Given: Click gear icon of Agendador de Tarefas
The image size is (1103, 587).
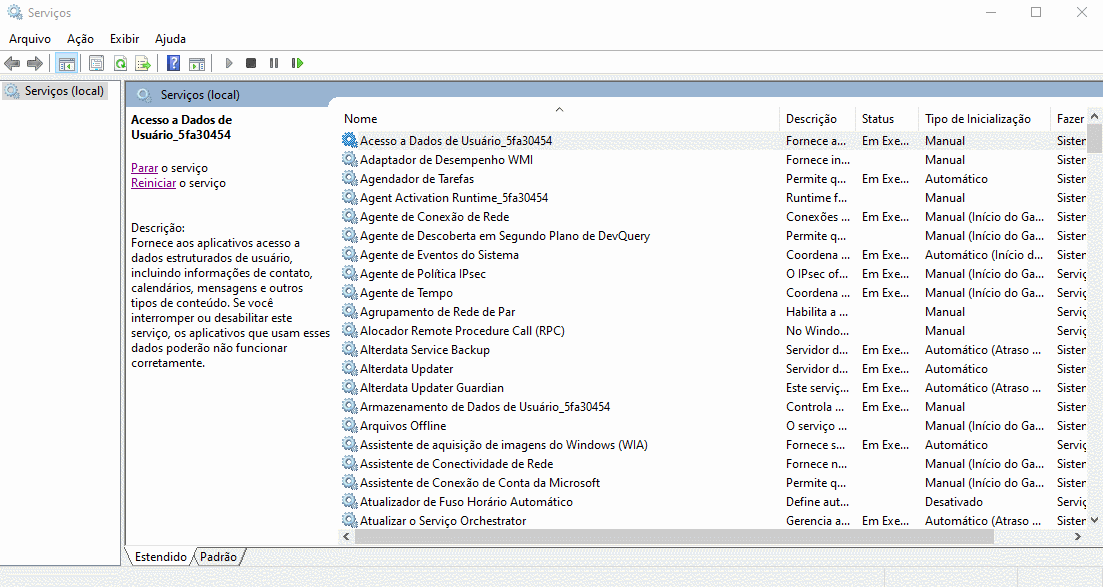Looking at the screenshot, I should click(350, 178).
